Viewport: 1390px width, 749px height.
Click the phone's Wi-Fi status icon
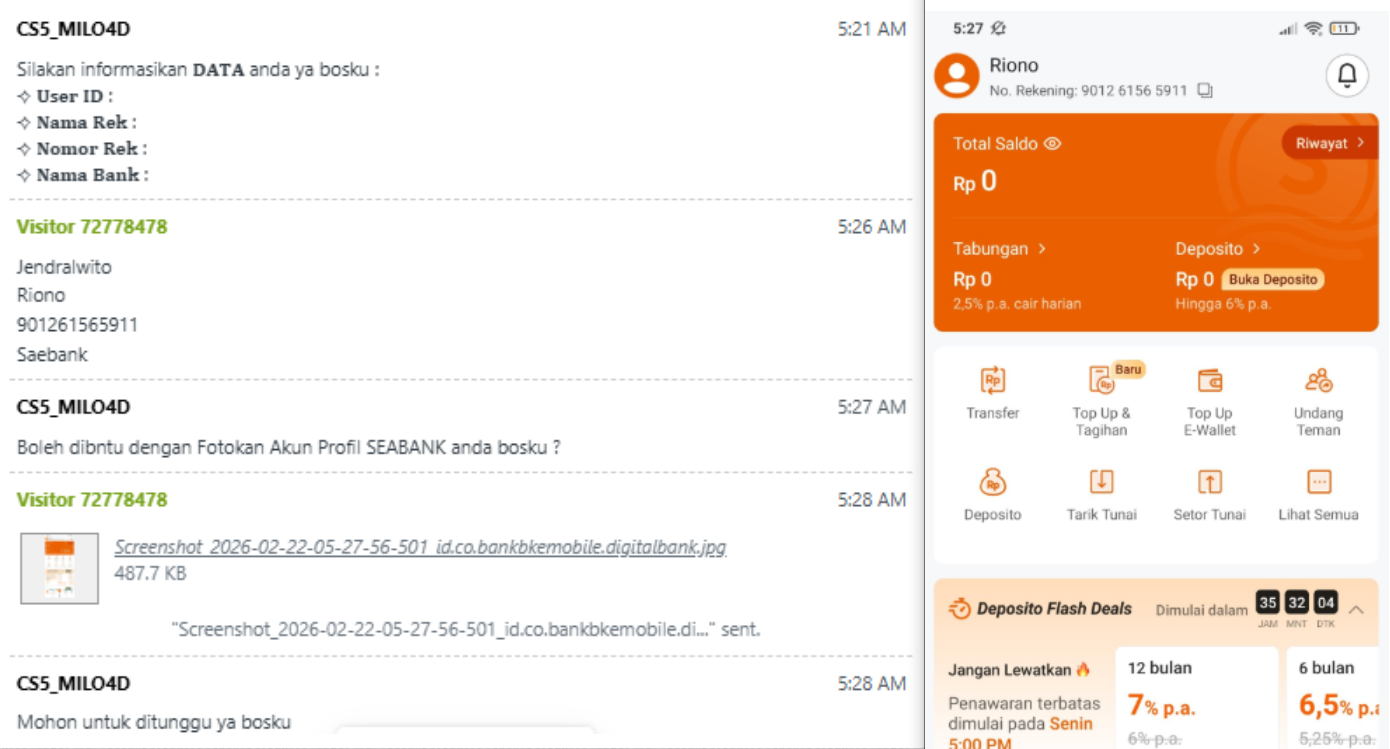tap(1314, 29)
